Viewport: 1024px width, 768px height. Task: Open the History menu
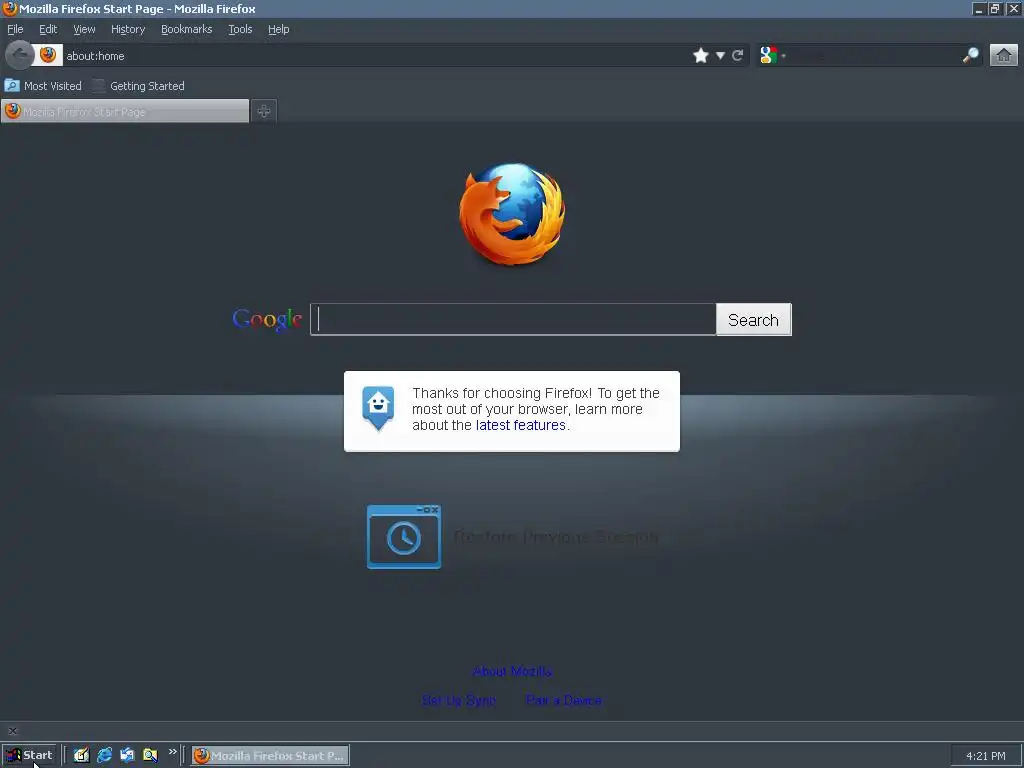click(x=128, y=29)
